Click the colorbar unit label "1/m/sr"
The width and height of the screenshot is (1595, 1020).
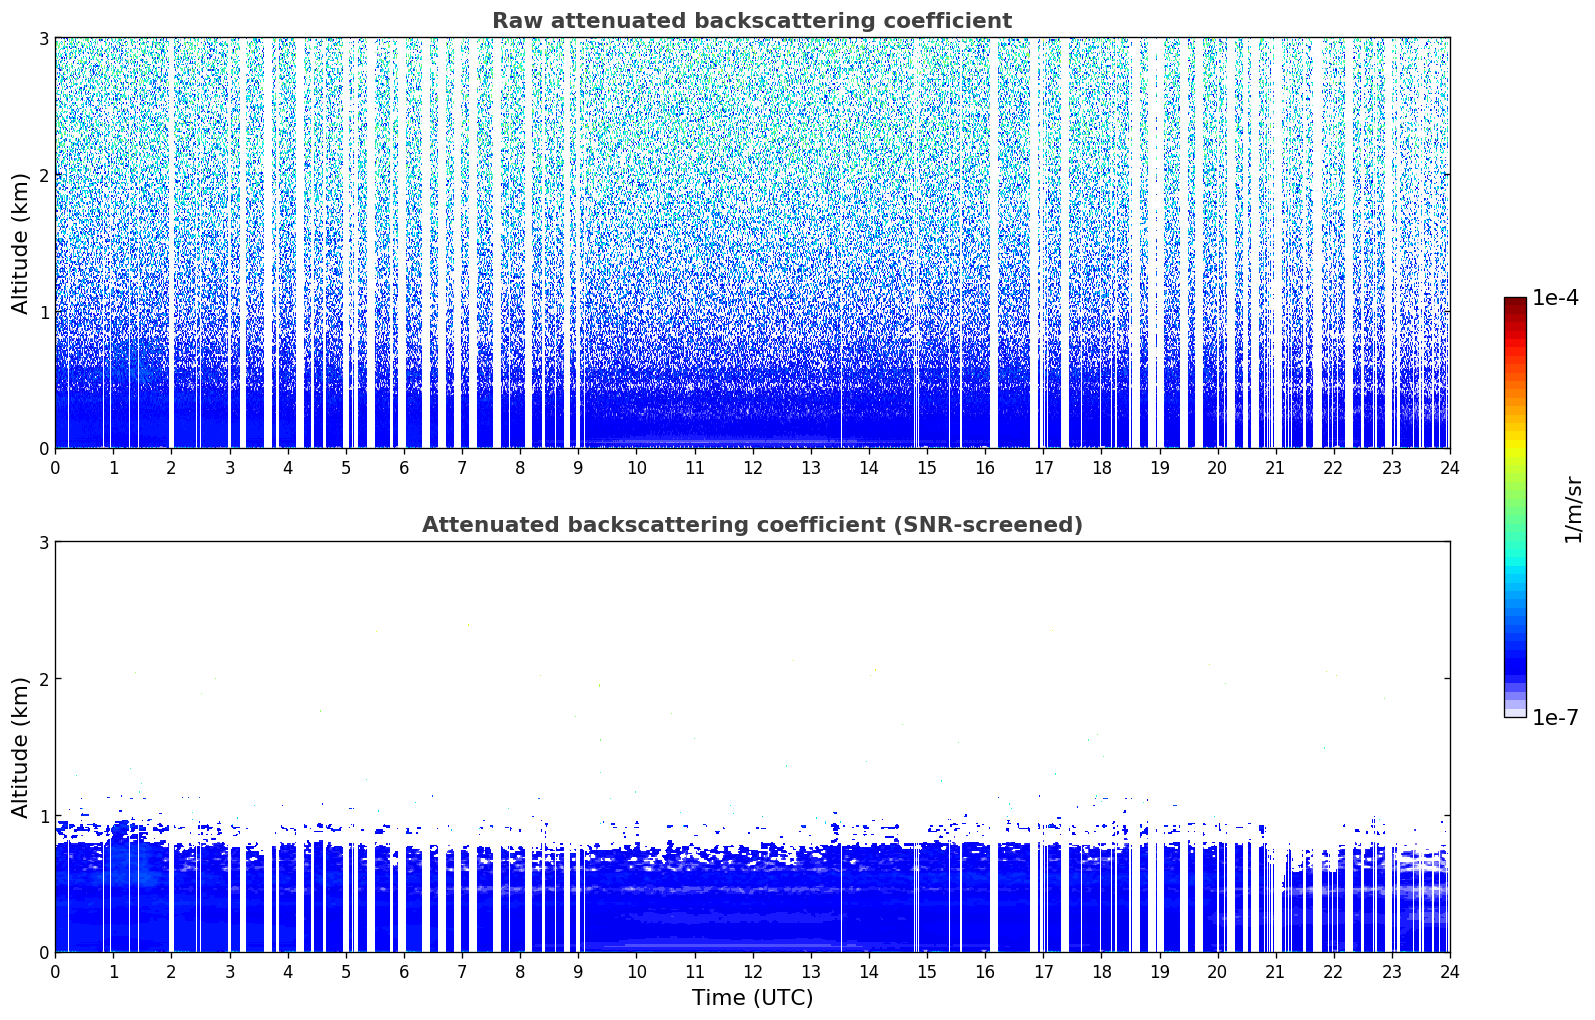tap(1573, 509)
